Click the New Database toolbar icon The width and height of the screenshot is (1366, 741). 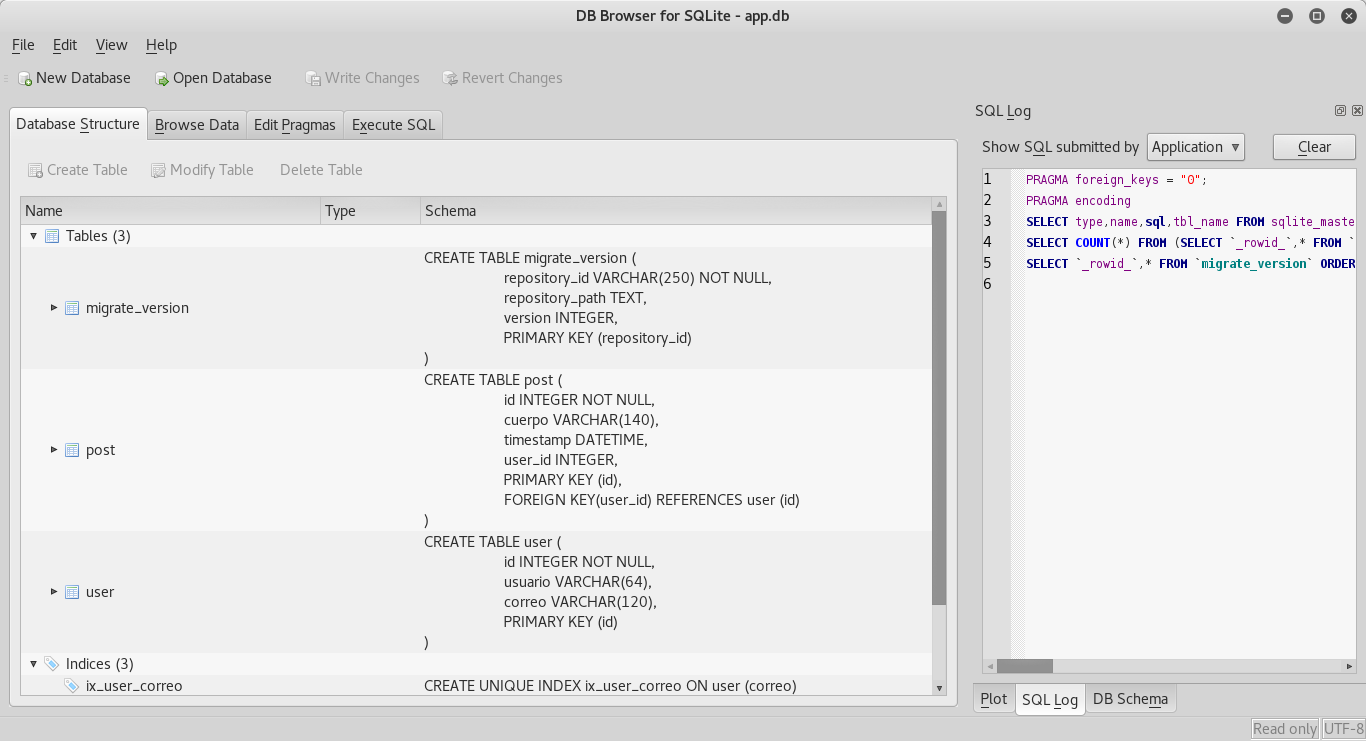click(x=25, y=78)
